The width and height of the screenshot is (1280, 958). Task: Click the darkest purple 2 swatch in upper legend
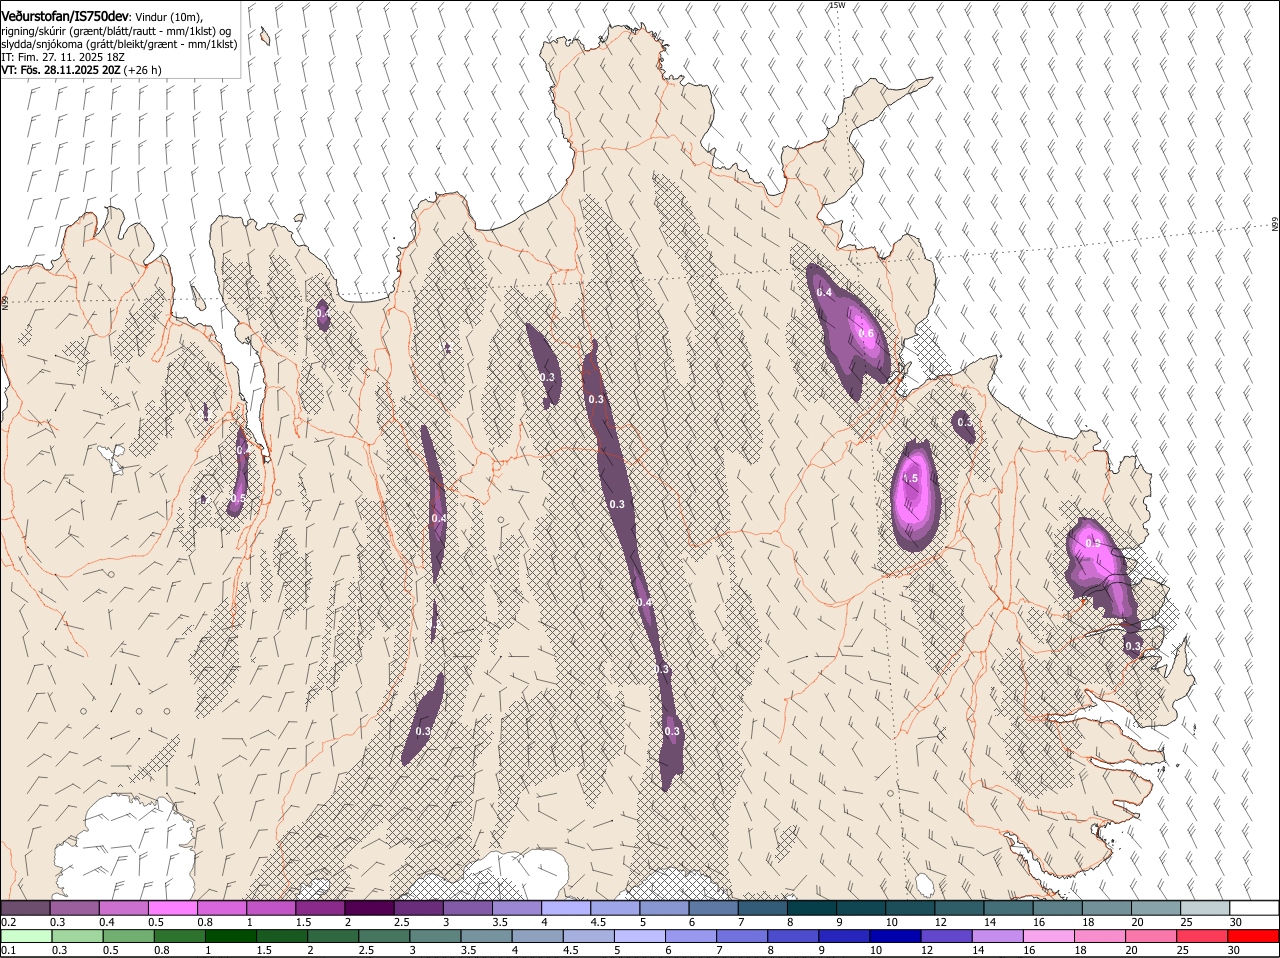coord(368,908)
